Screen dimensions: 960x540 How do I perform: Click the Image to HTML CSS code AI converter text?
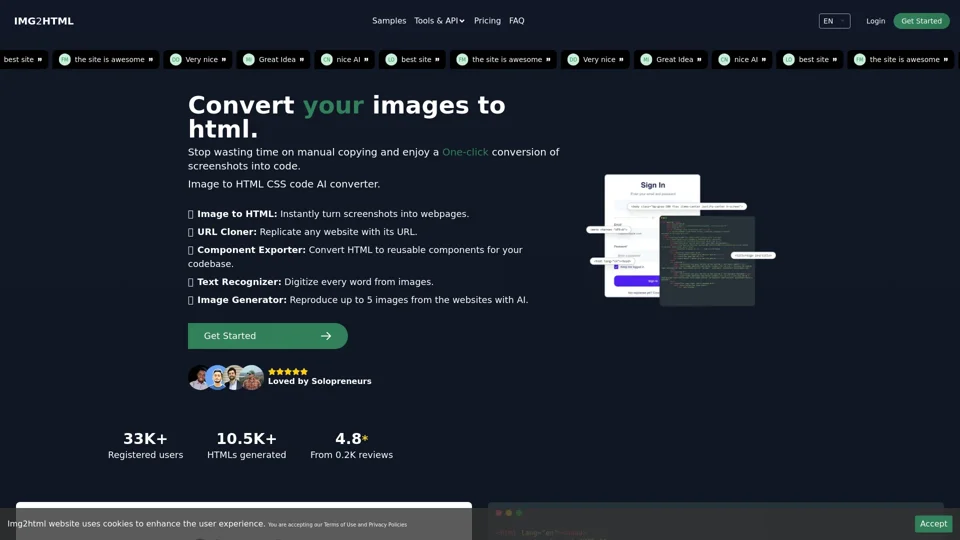[x=283, y=184]
